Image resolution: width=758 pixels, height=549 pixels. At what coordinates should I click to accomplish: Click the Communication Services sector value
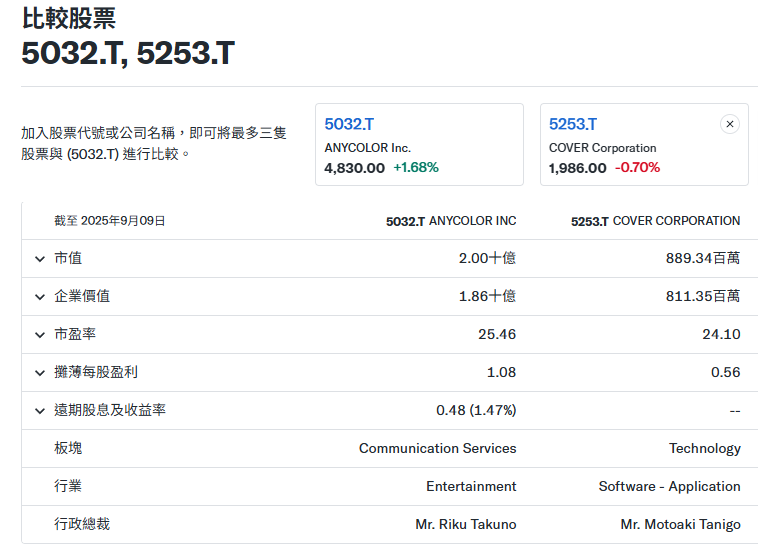437,449
